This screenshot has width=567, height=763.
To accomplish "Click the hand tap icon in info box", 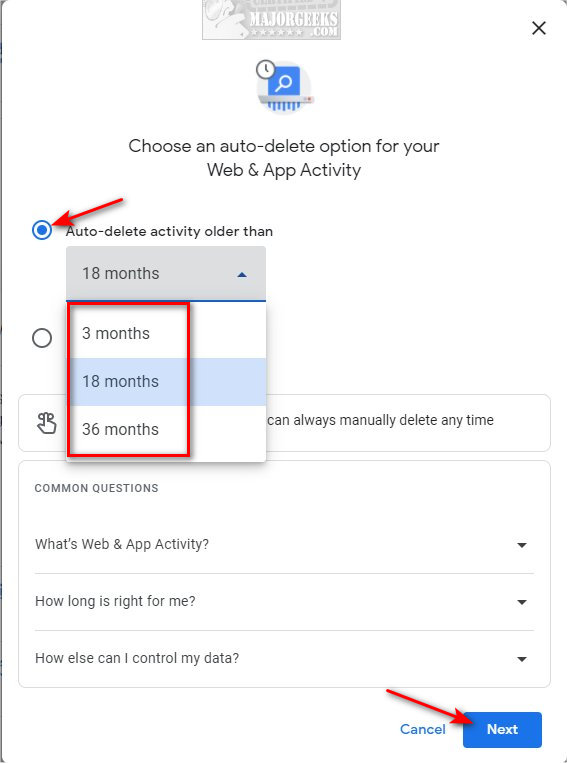I will click(47, 422).
